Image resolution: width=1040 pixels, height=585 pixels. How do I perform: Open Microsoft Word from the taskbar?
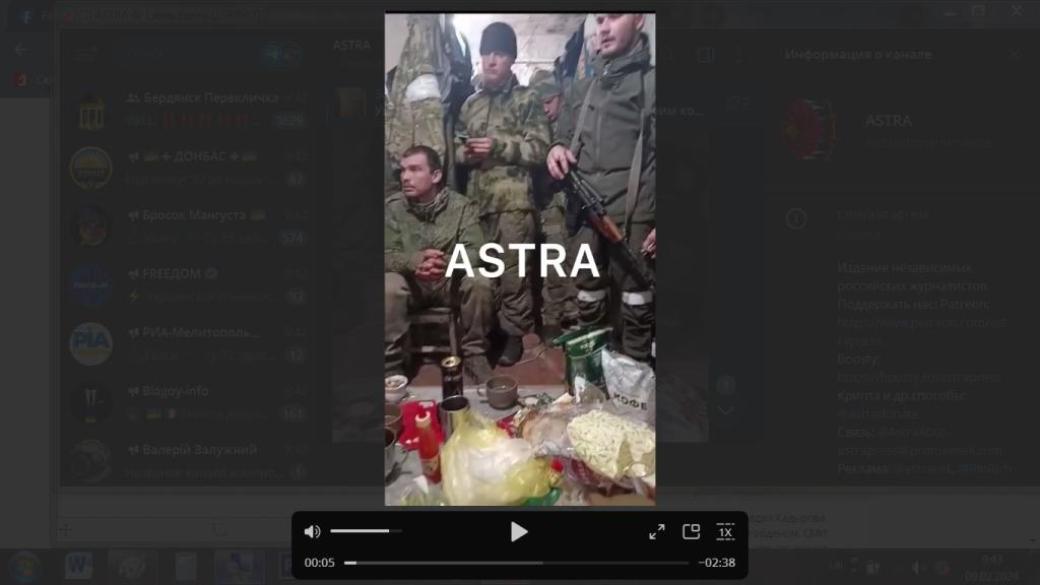(78, 566)
